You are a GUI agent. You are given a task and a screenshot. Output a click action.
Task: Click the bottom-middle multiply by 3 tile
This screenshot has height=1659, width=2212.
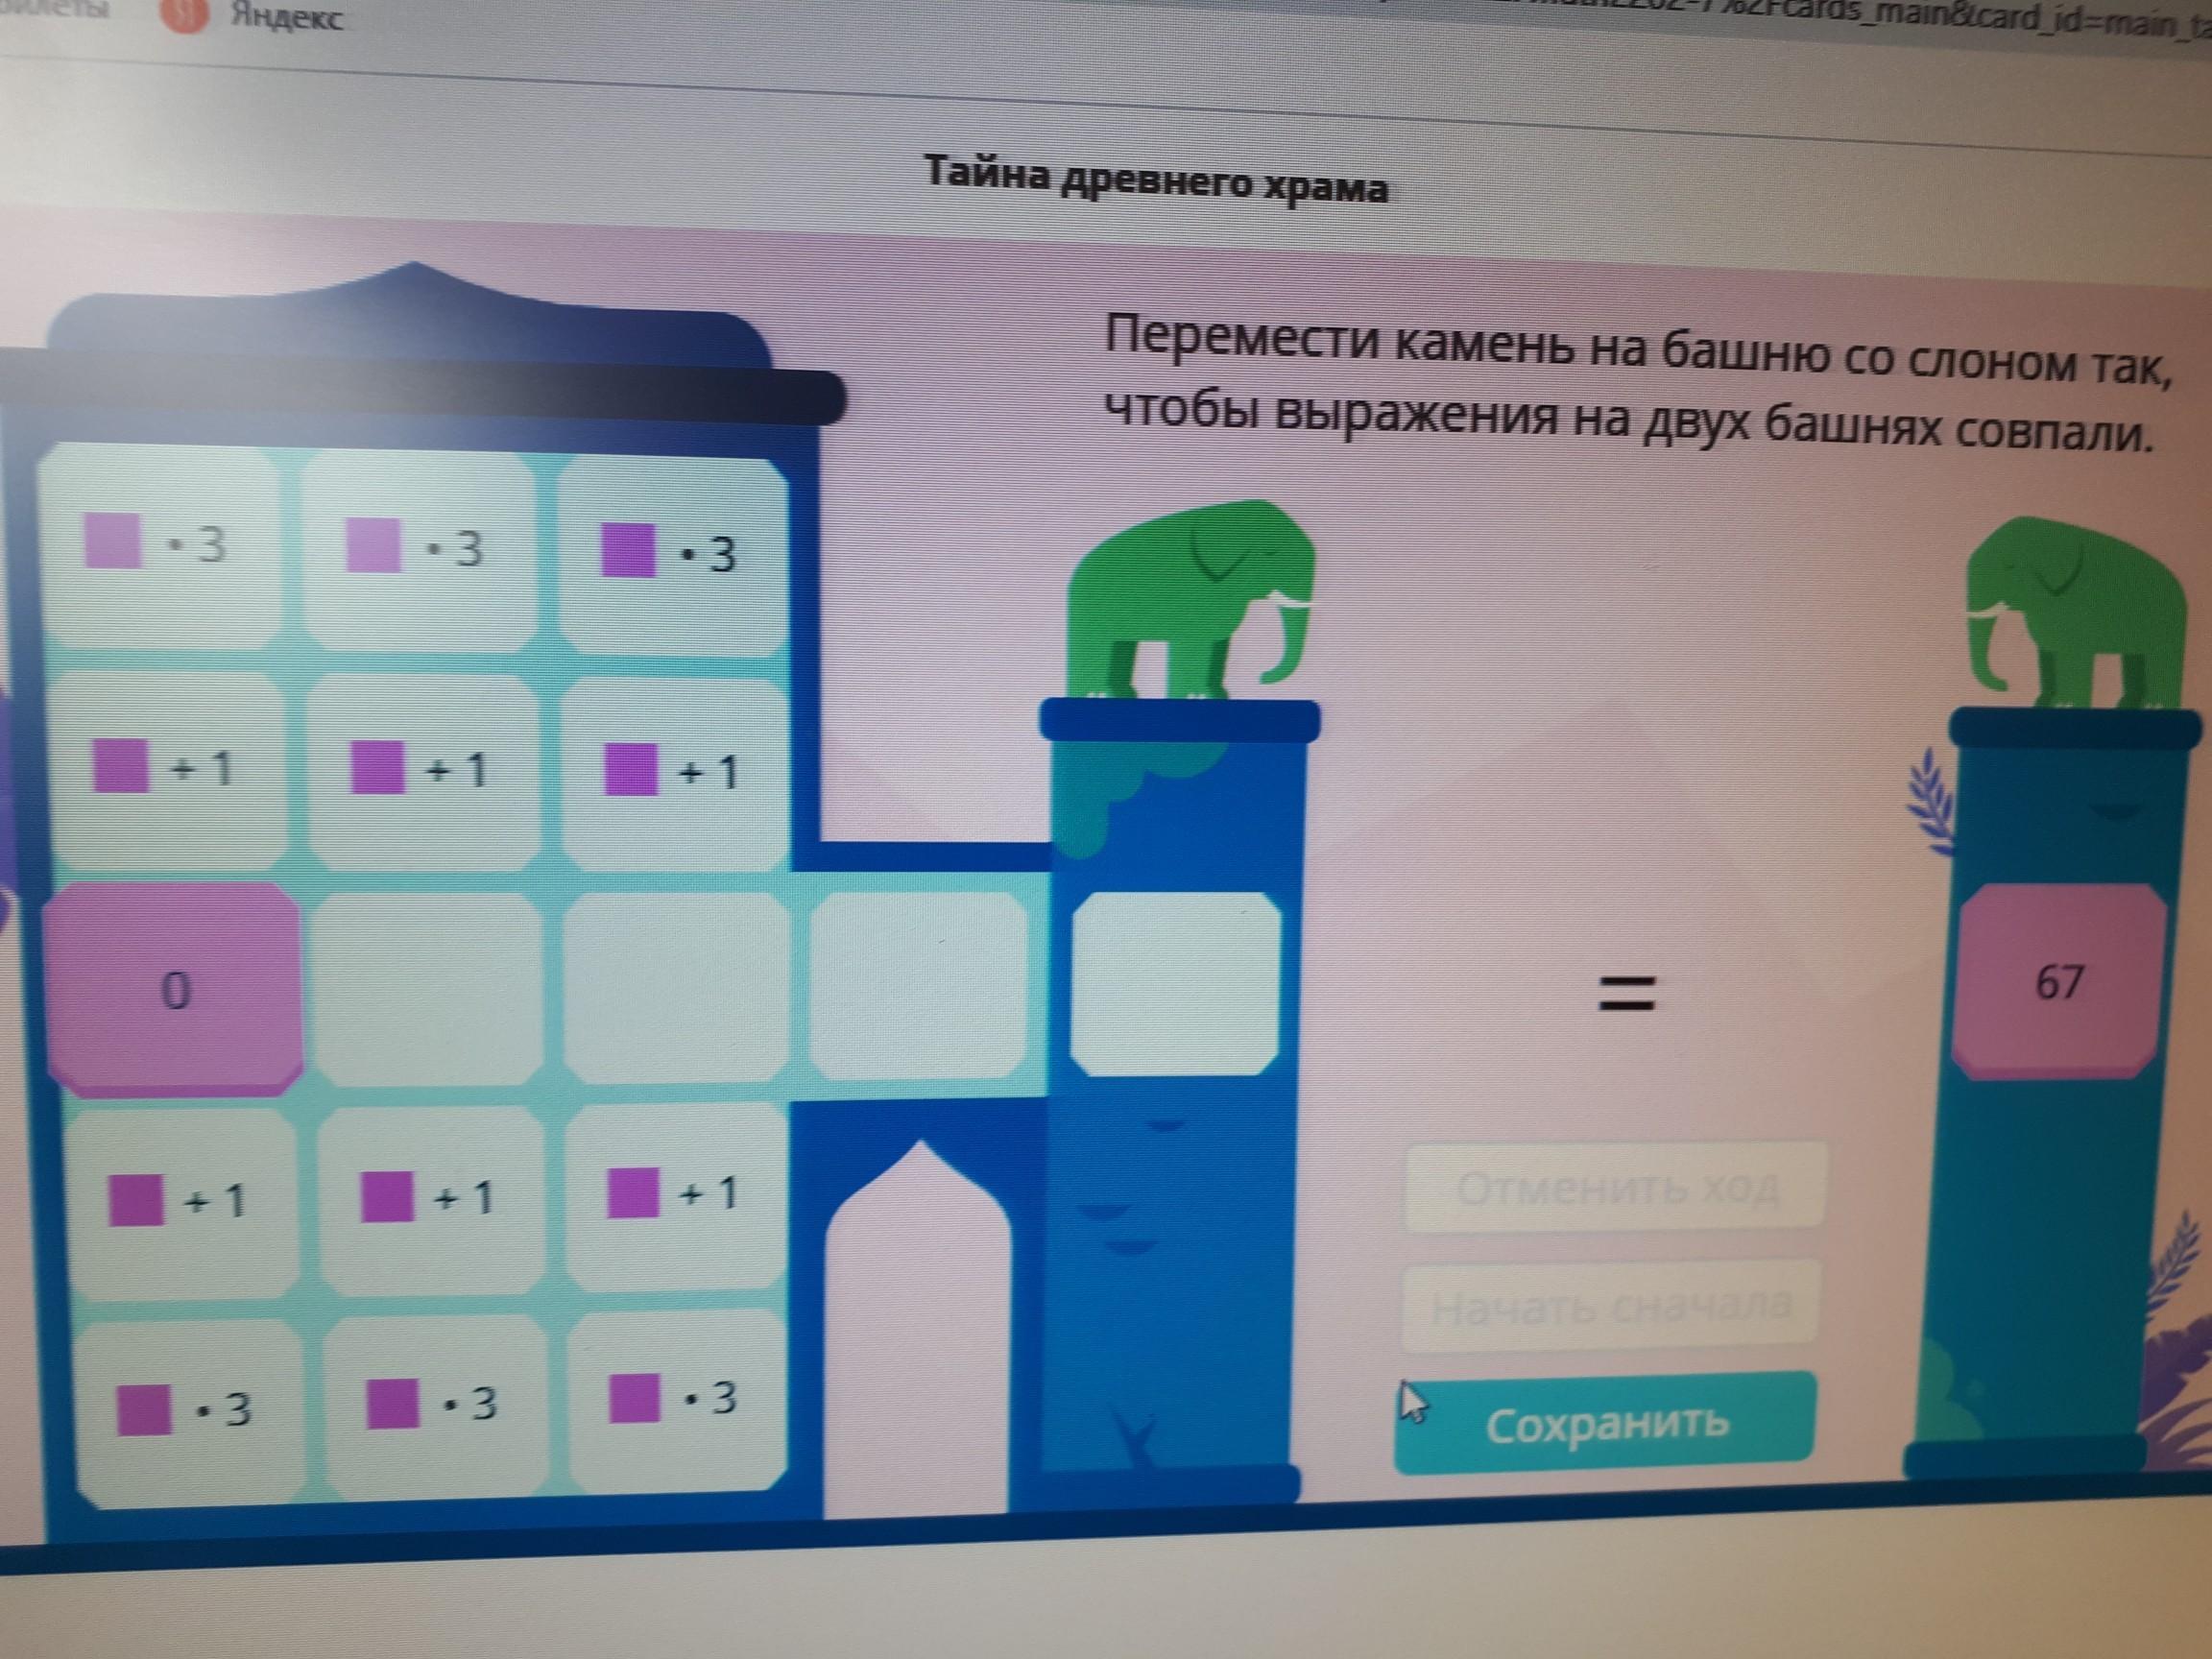[x=433, y=1403]
